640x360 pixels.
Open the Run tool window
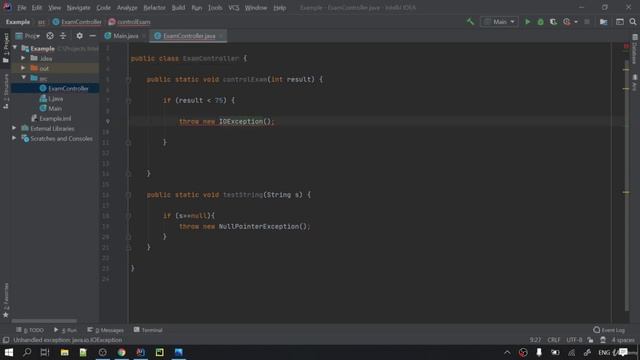(65, 330)
